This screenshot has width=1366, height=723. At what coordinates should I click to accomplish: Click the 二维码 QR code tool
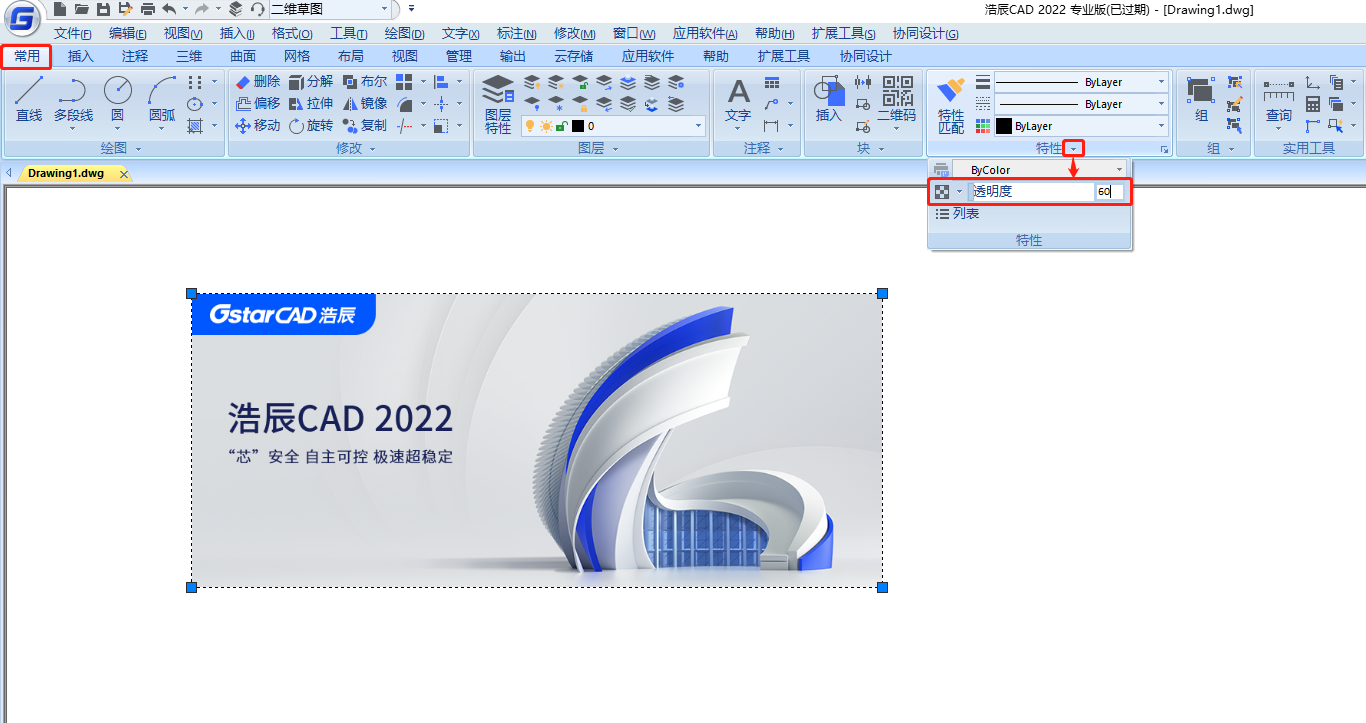[897, 100]
